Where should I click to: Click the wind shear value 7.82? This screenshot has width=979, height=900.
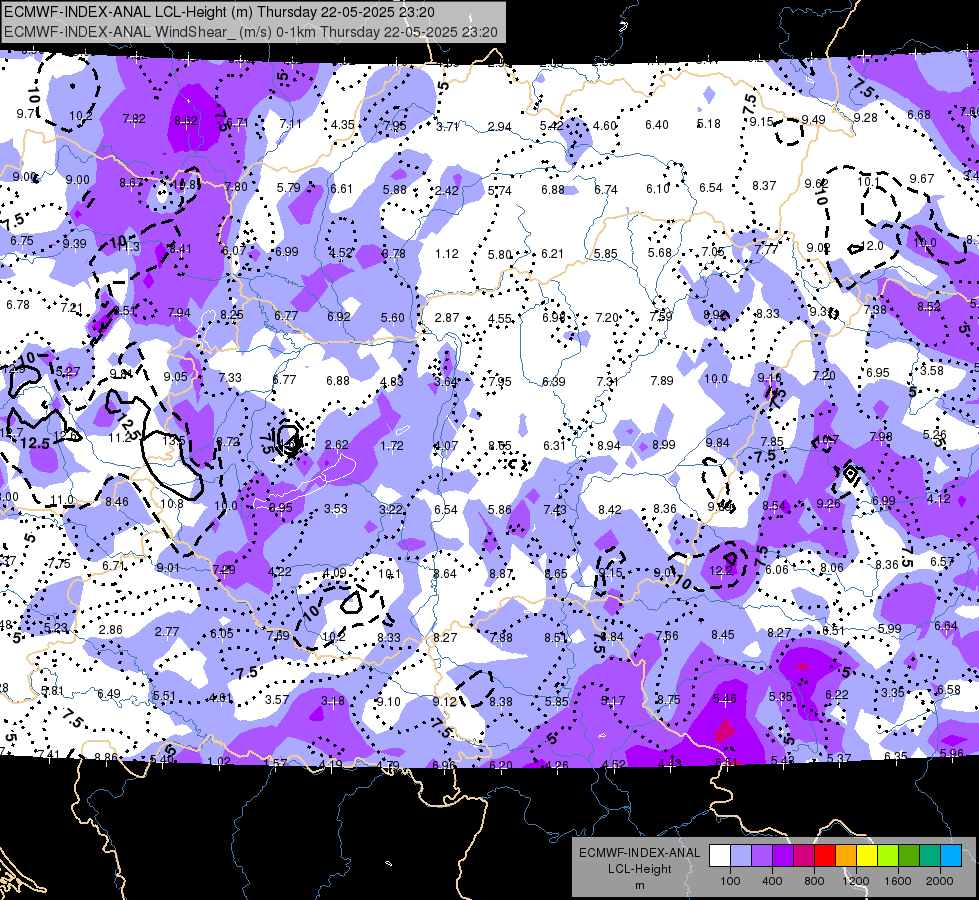coord(134,119)
